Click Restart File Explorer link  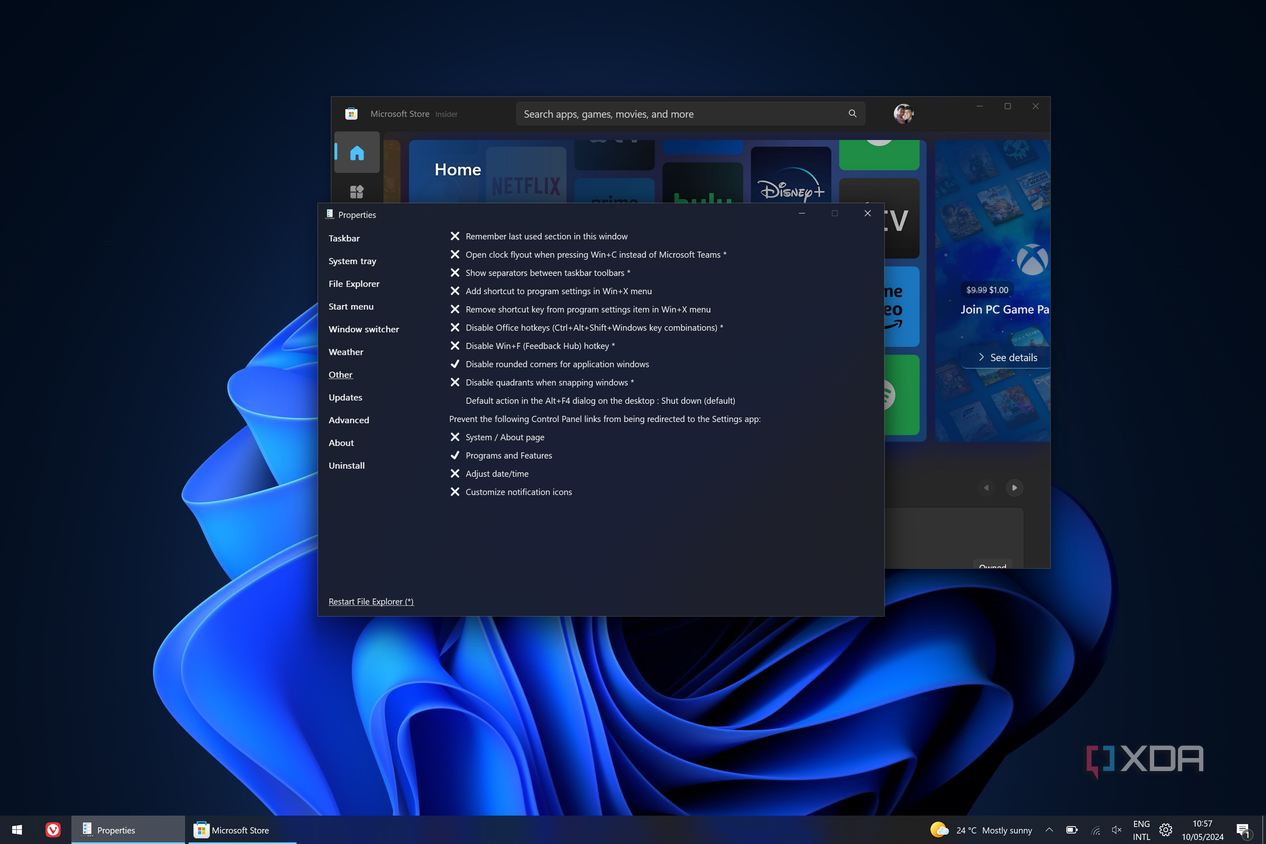click(x=371, y=602)
